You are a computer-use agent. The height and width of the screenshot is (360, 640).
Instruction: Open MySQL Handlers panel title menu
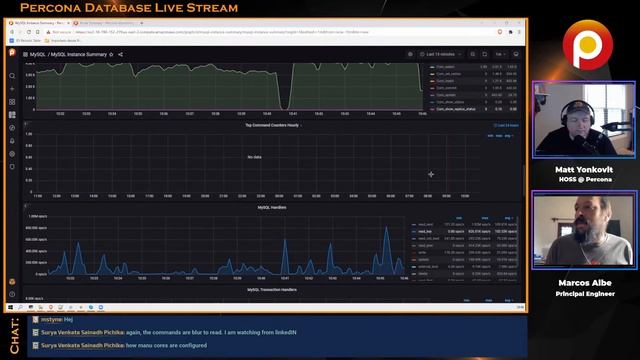(x=272, y=207)
